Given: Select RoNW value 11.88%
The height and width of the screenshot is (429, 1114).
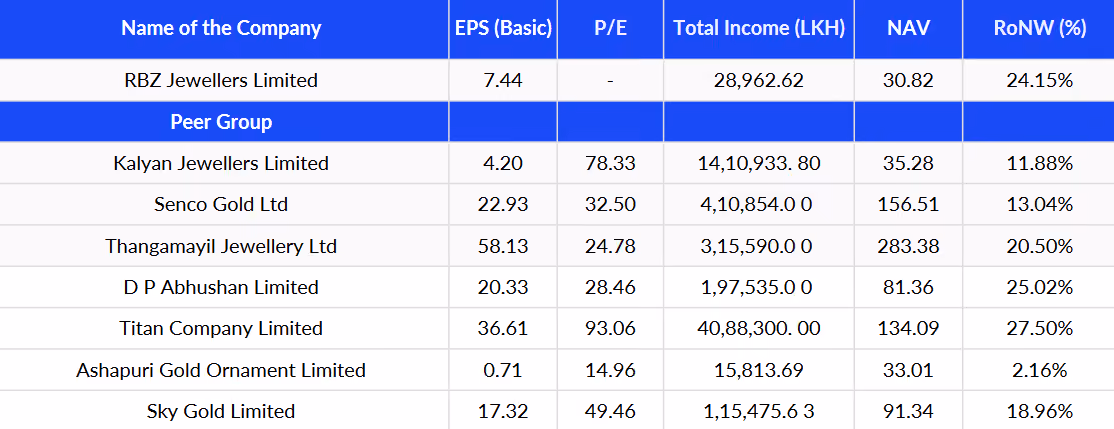Looking at the screenshot, I should pos(1039,163).
